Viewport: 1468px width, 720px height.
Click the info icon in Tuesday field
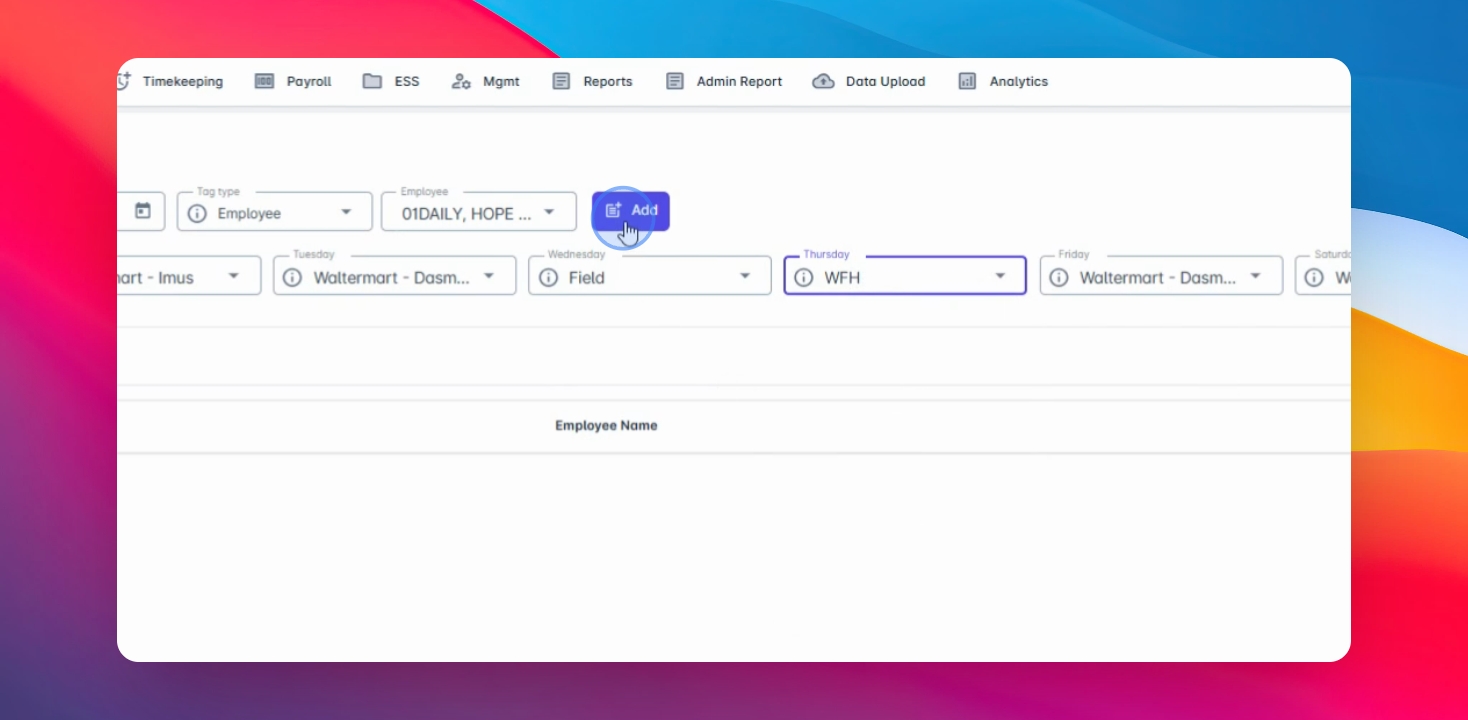click(x=292, y=278)
